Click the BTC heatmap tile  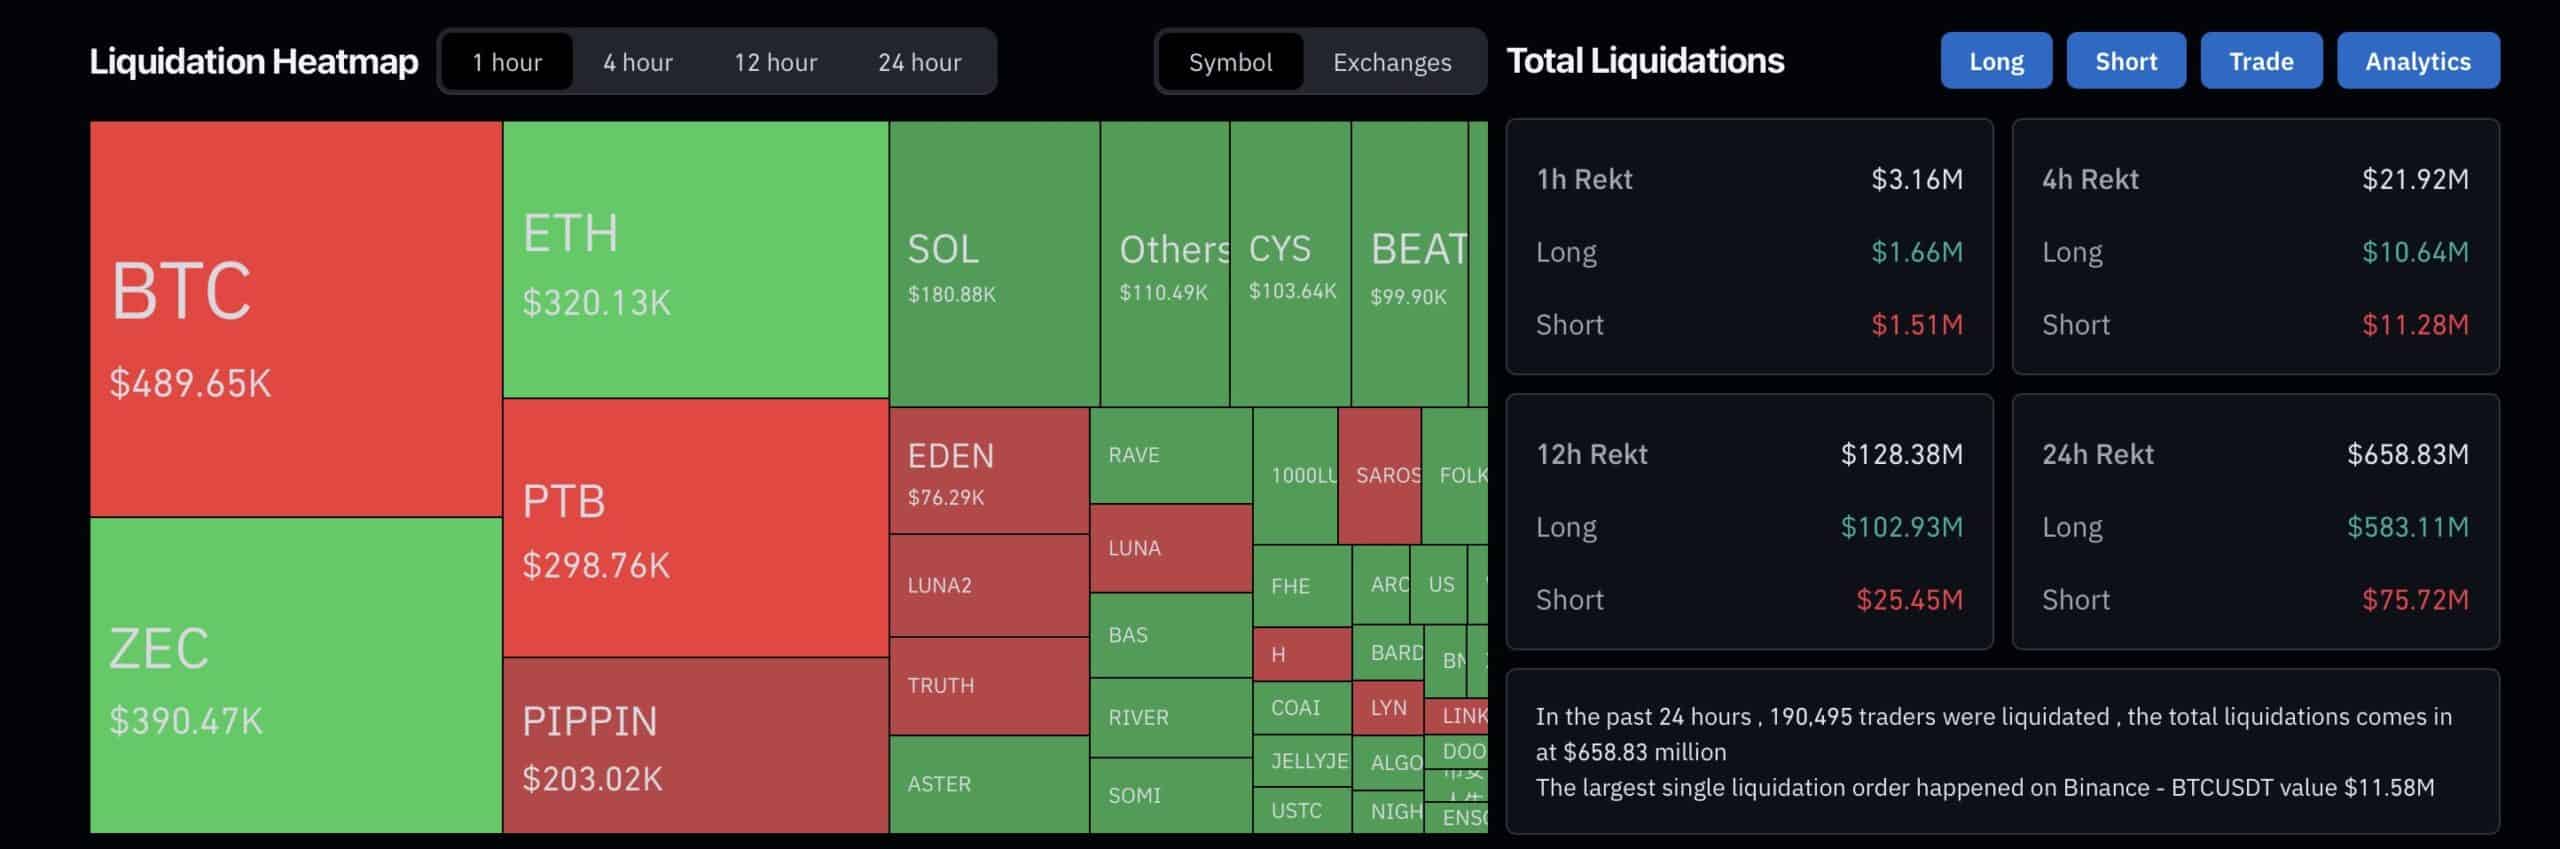pyautogui.click(x=295, y=318)
